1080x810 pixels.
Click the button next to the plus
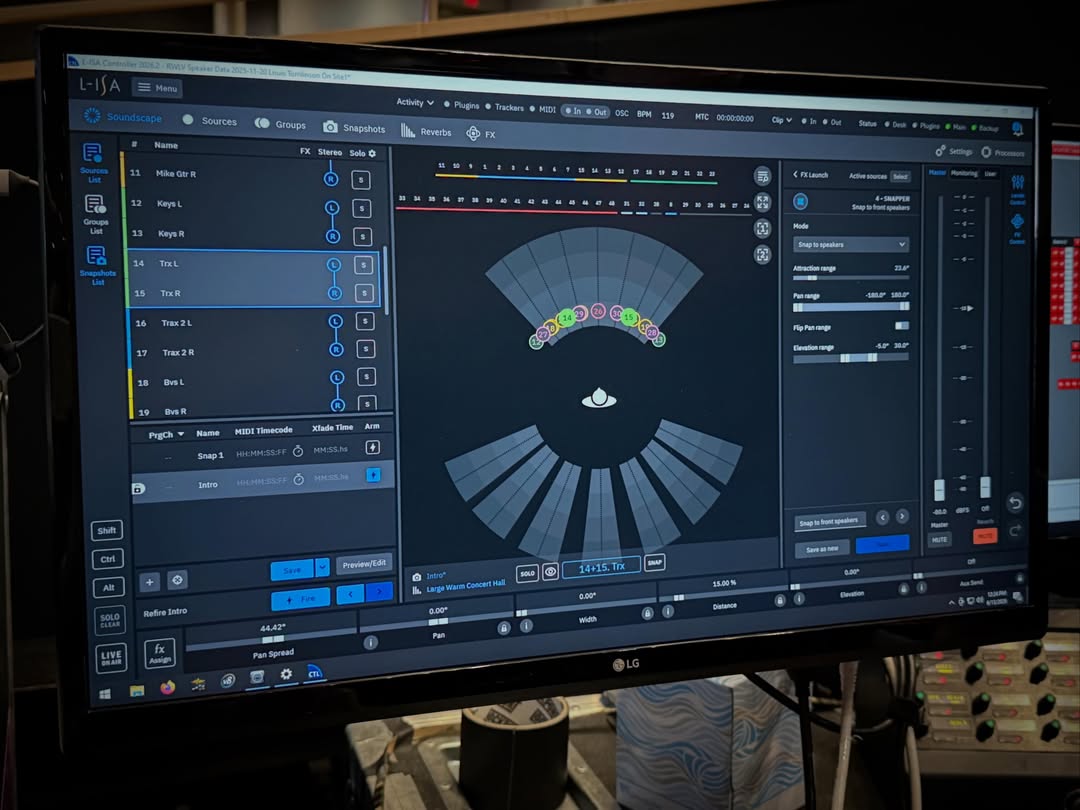coord(177,581)
